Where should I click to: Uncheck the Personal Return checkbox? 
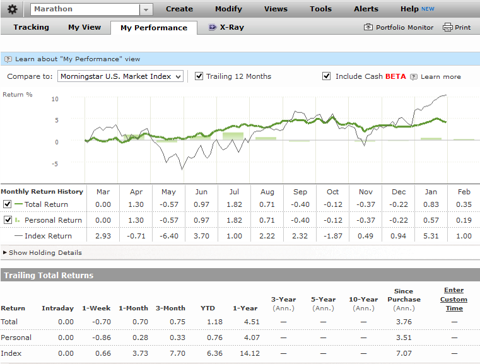point(7,220)
